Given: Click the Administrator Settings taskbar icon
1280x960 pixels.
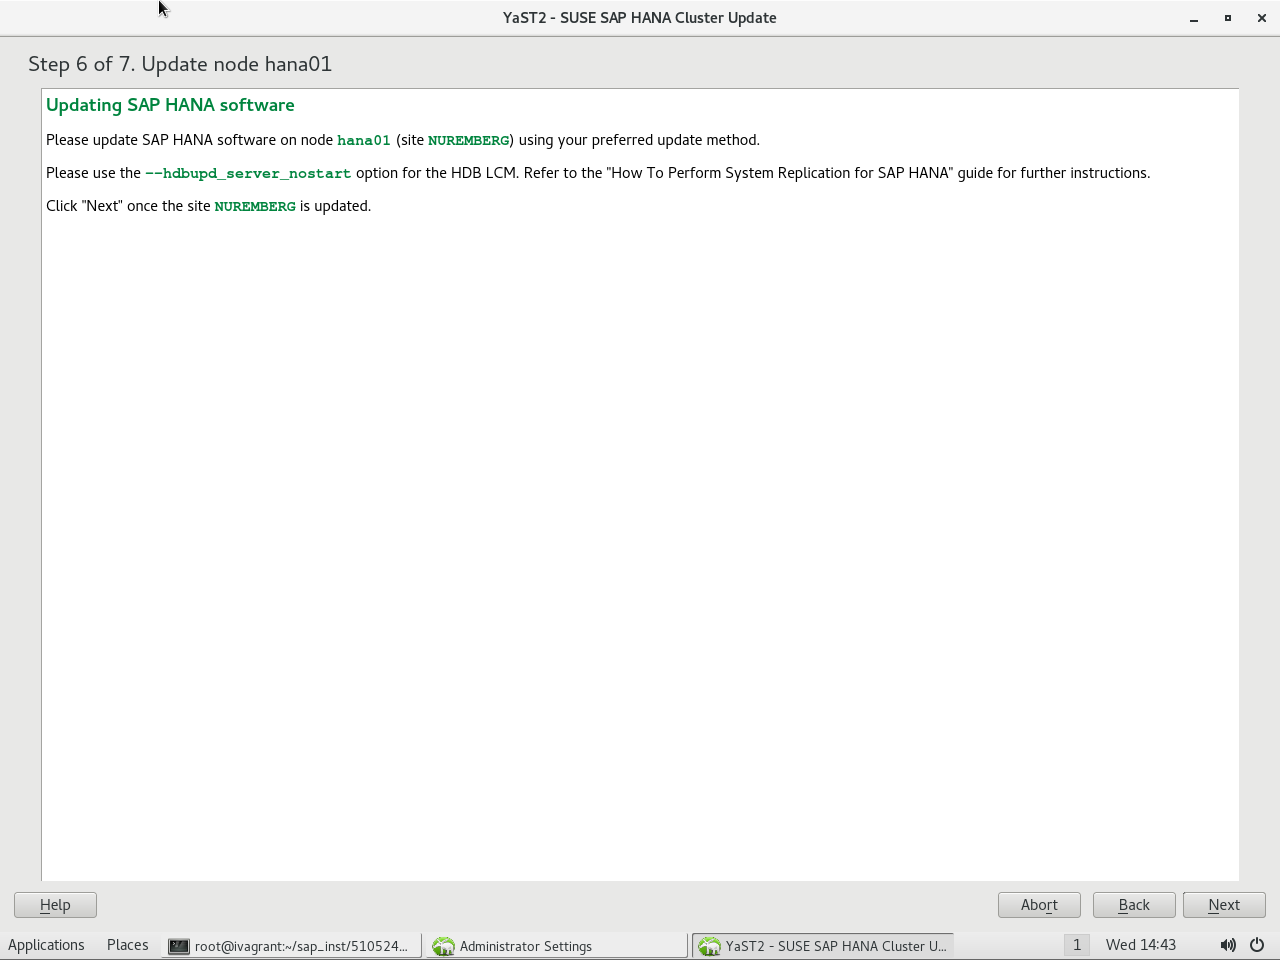Looking at the screenshot, I should [x=443, y=946].
